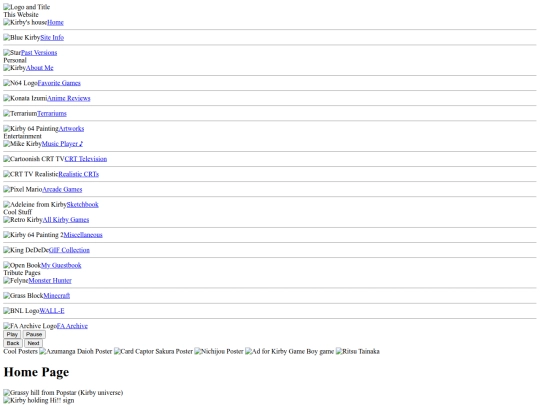This screenshot has width=540, height=405.
Task: Open the Minecraft tribute link
Action: tap(56, 295)
